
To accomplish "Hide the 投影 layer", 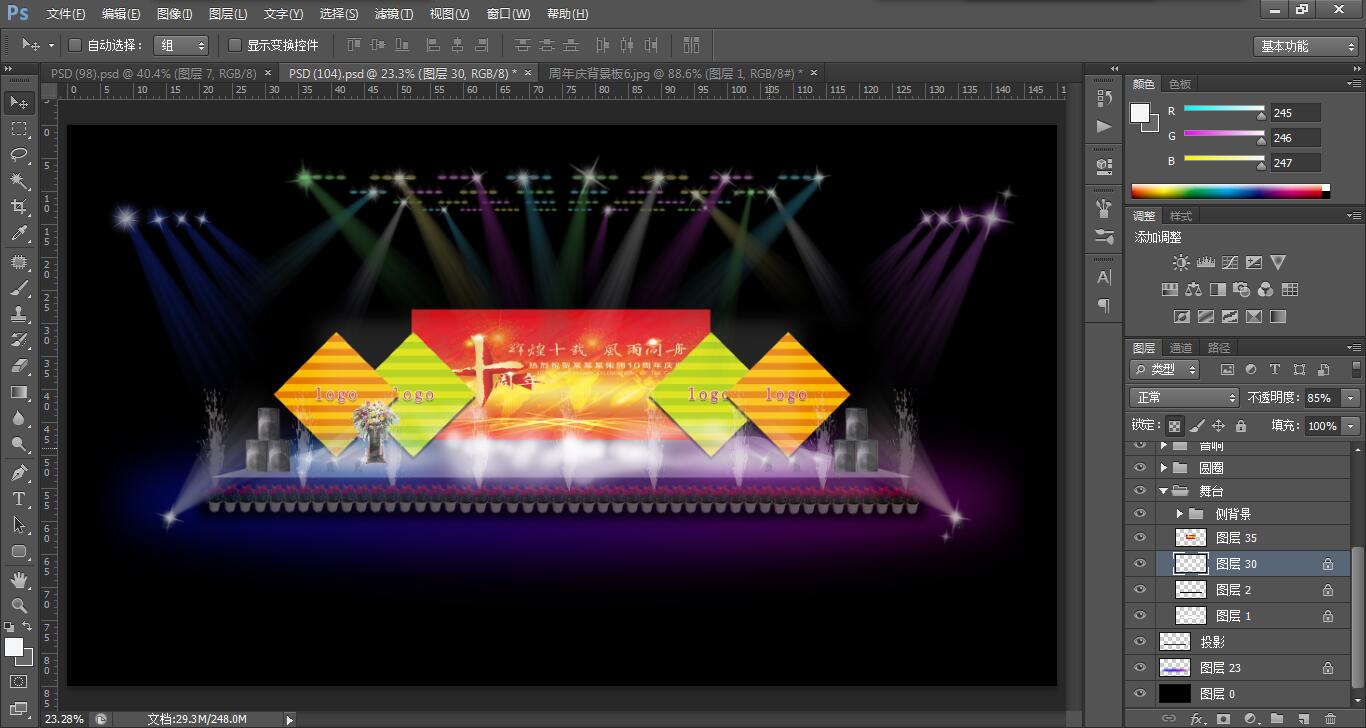I will (1139, 642).
